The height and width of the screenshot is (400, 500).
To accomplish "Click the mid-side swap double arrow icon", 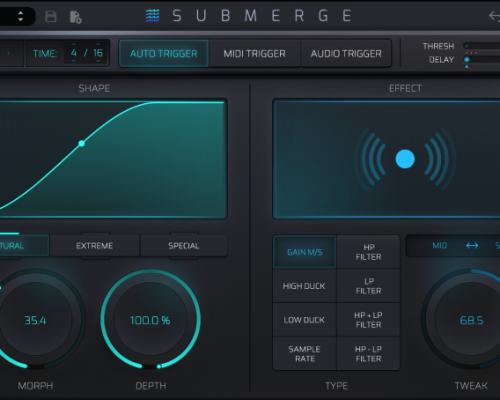I will coord(472,246).
